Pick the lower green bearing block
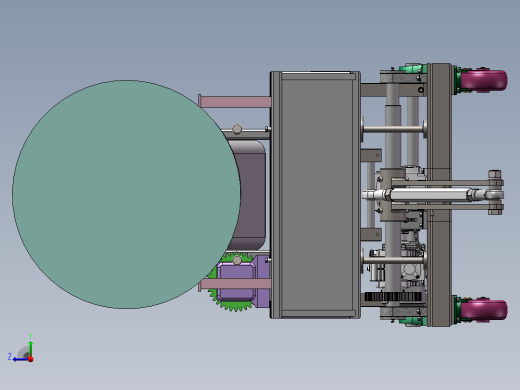Image resolution: width=520 pixels, height=390 pixels. click(x=413, y=321)
